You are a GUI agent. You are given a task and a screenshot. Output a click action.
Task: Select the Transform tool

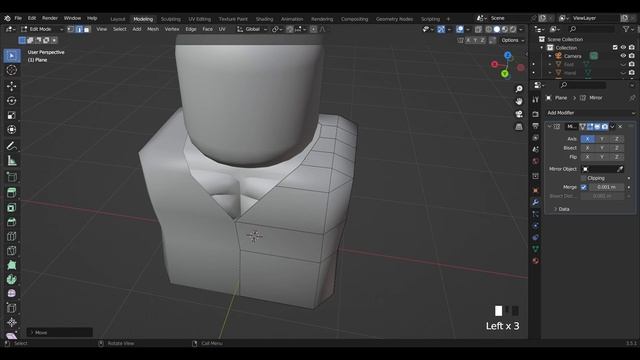pos(12,130)
